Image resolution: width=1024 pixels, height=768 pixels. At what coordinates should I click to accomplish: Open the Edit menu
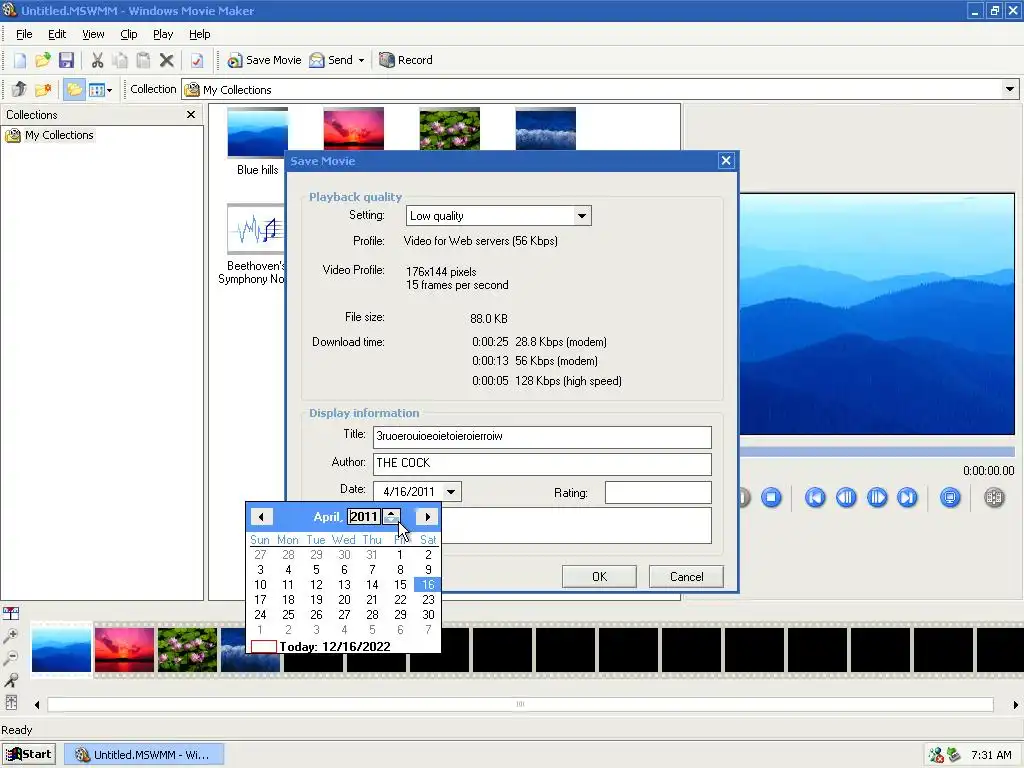coord(57,34)
